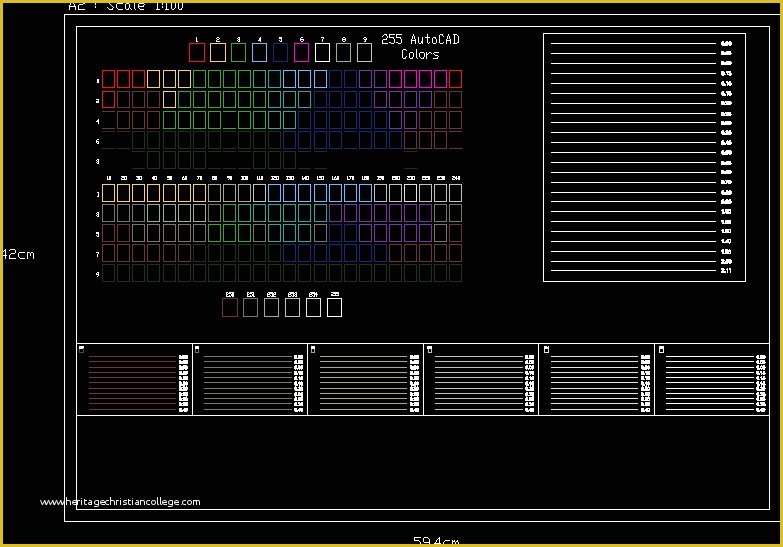Image resolution: width=783 pixels, height=547 pixels.
Task: Click the "59.4cm" width dimension label
Action: pyautogui.click(x=436, y=541)
